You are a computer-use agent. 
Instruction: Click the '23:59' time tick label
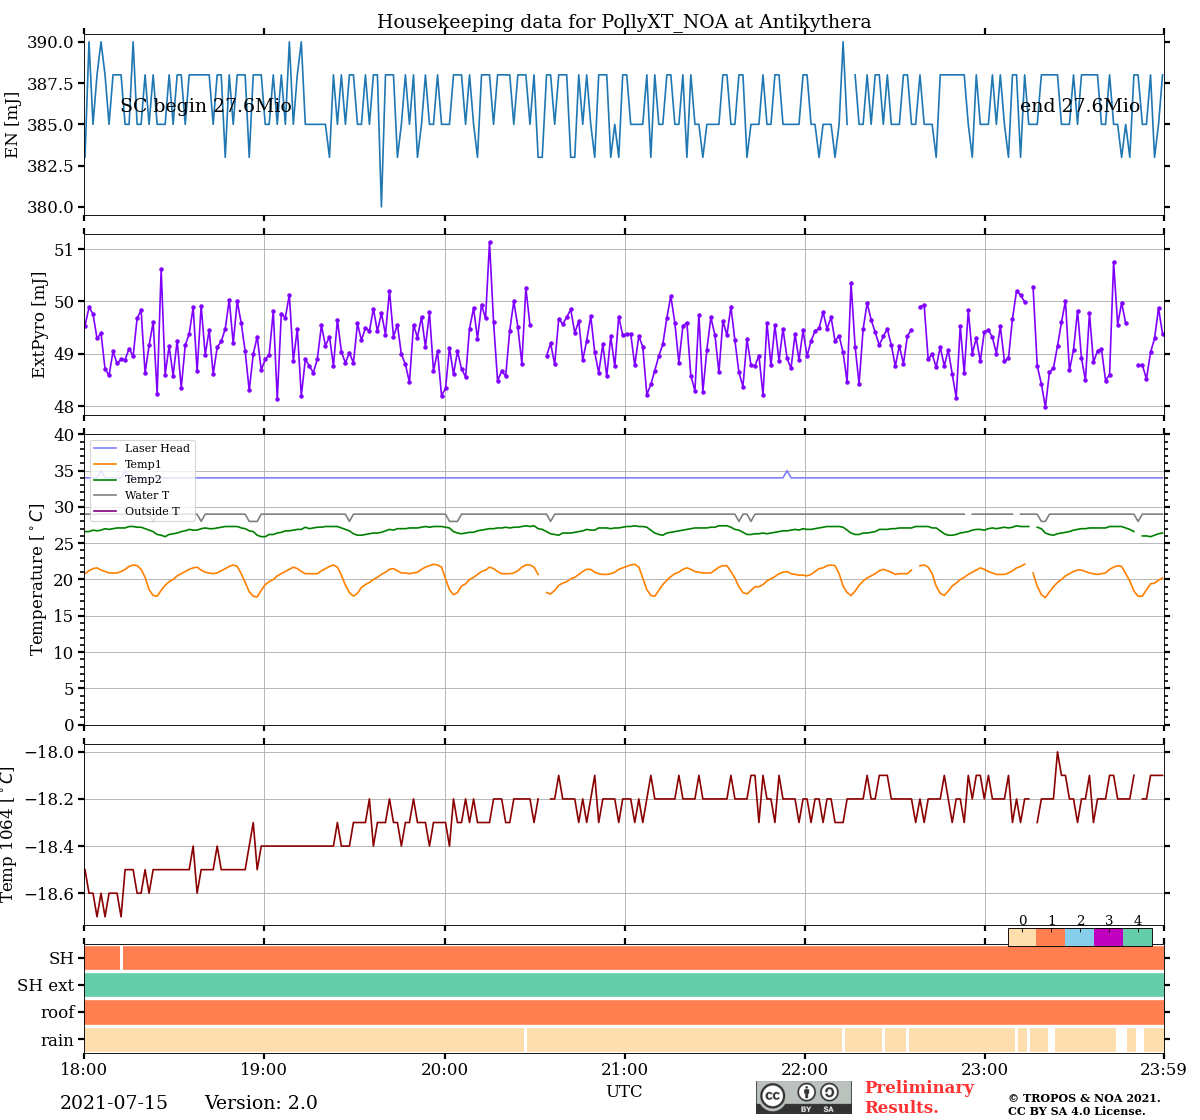[1164, 1069]
